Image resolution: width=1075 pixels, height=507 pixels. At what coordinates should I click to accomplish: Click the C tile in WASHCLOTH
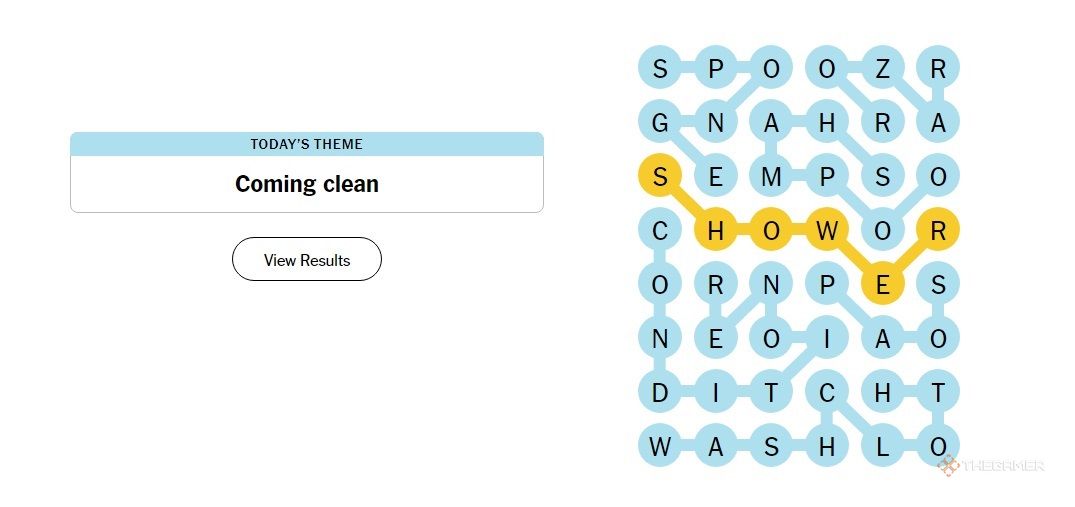[x=827, y=393]
